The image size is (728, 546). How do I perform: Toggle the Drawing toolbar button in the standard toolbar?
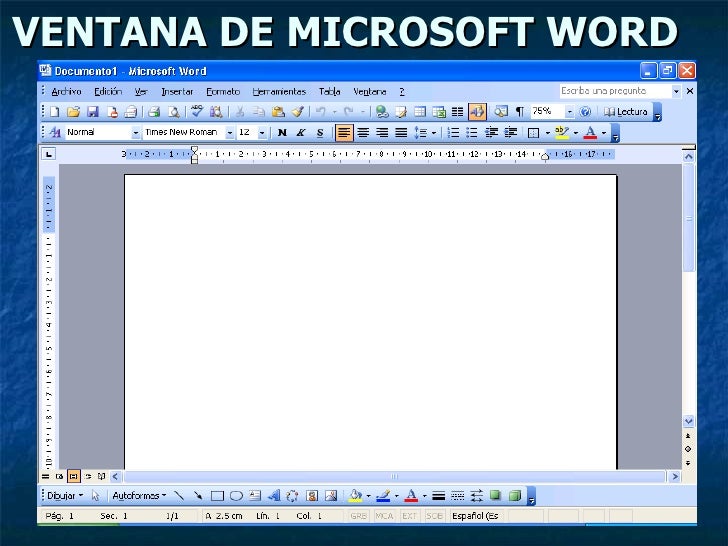pos(477,112)
